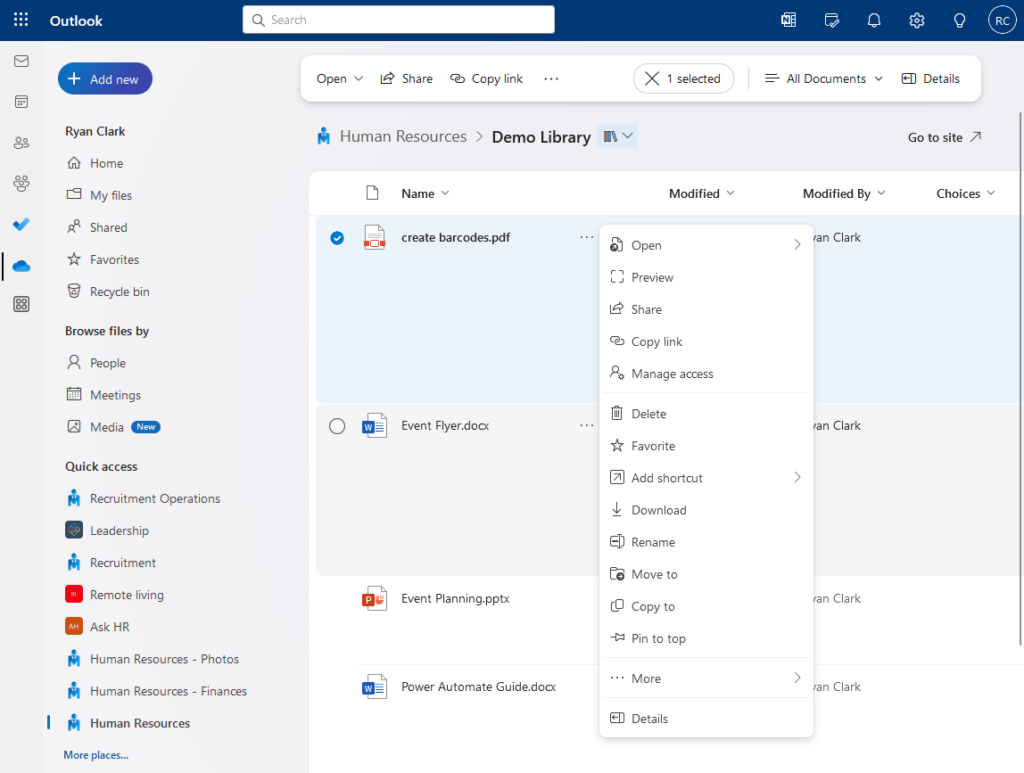Open settings gear in header

pyautogui.click(x=917, y=20)
